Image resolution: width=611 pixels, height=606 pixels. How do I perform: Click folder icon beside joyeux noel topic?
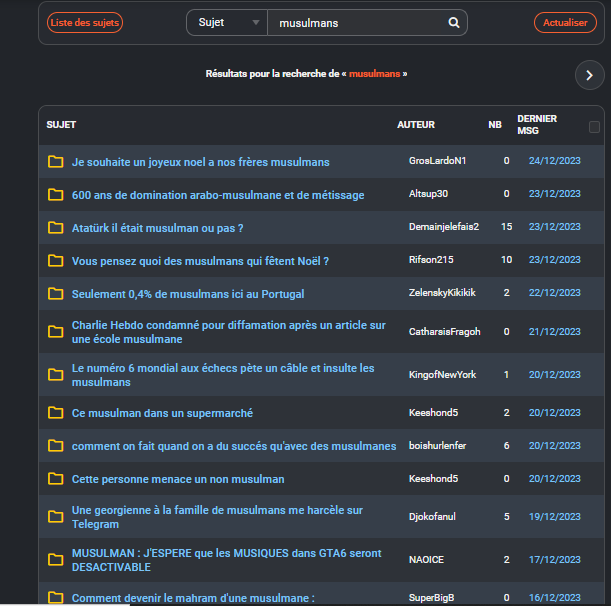pos(56,162)
